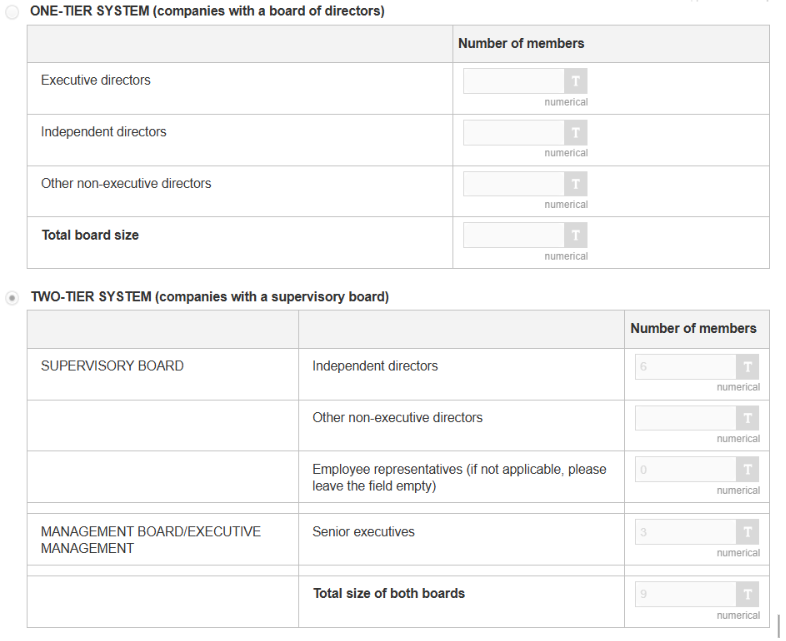Click the T icon beside Employee representatives

[748, 469]
